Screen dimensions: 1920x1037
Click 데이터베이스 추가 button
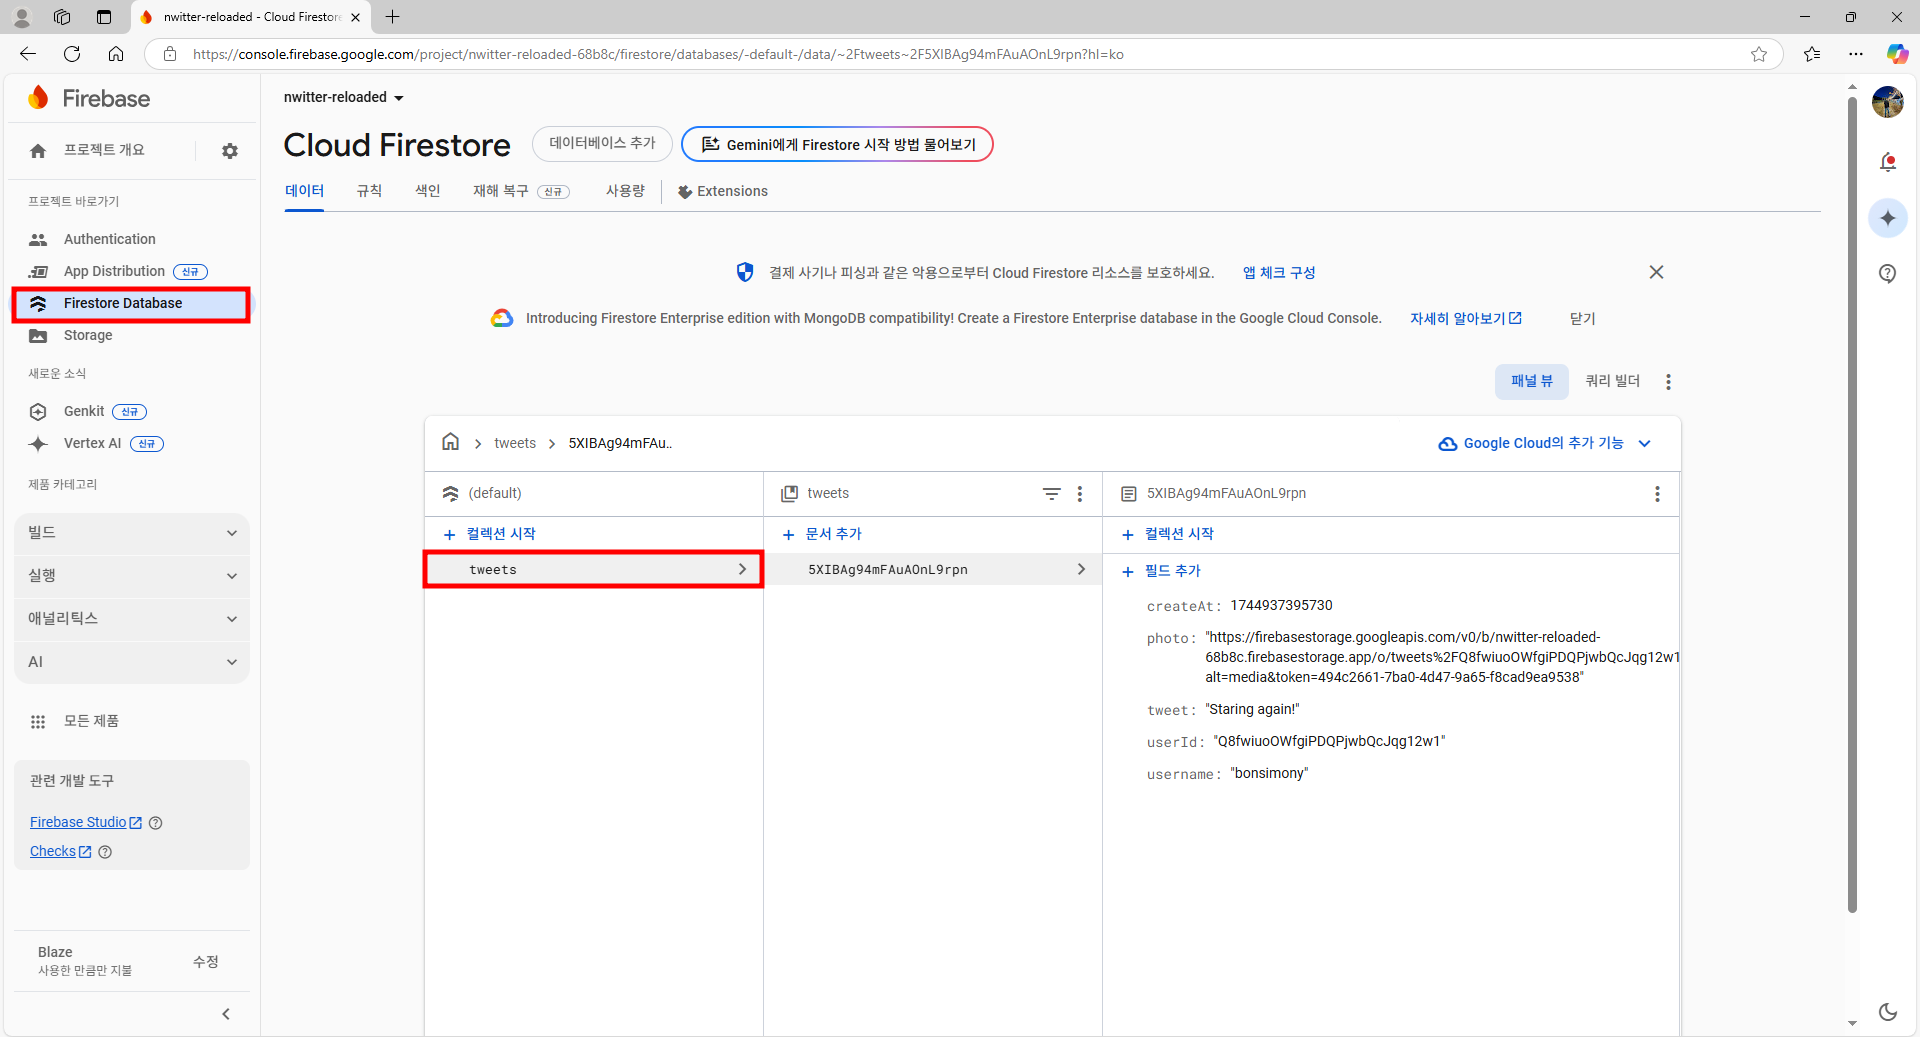click(602, 144)
